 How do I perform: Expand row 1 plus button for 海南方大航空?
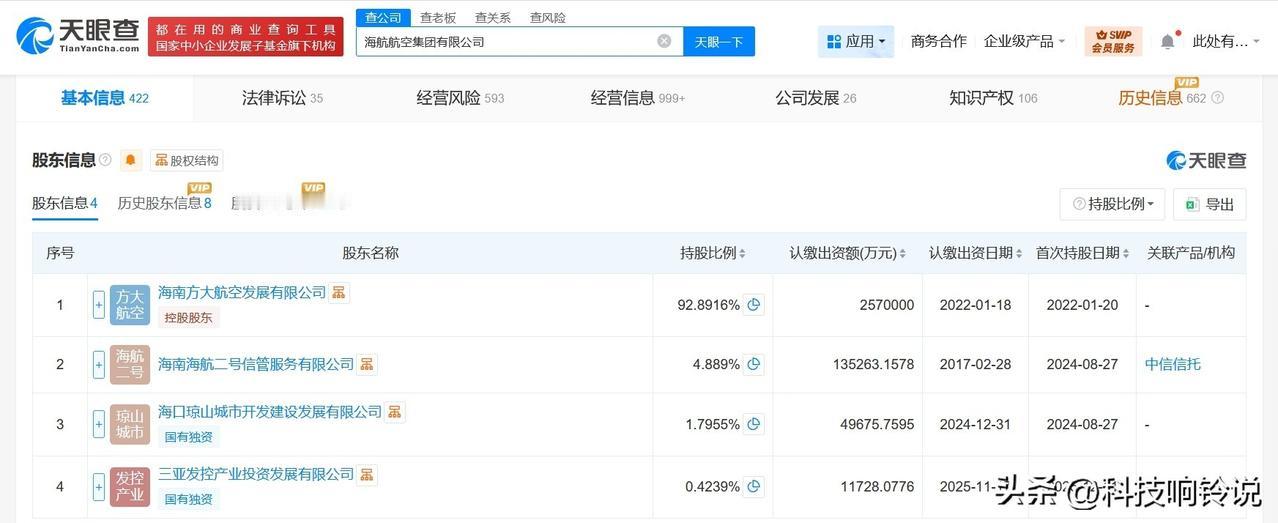99,305
